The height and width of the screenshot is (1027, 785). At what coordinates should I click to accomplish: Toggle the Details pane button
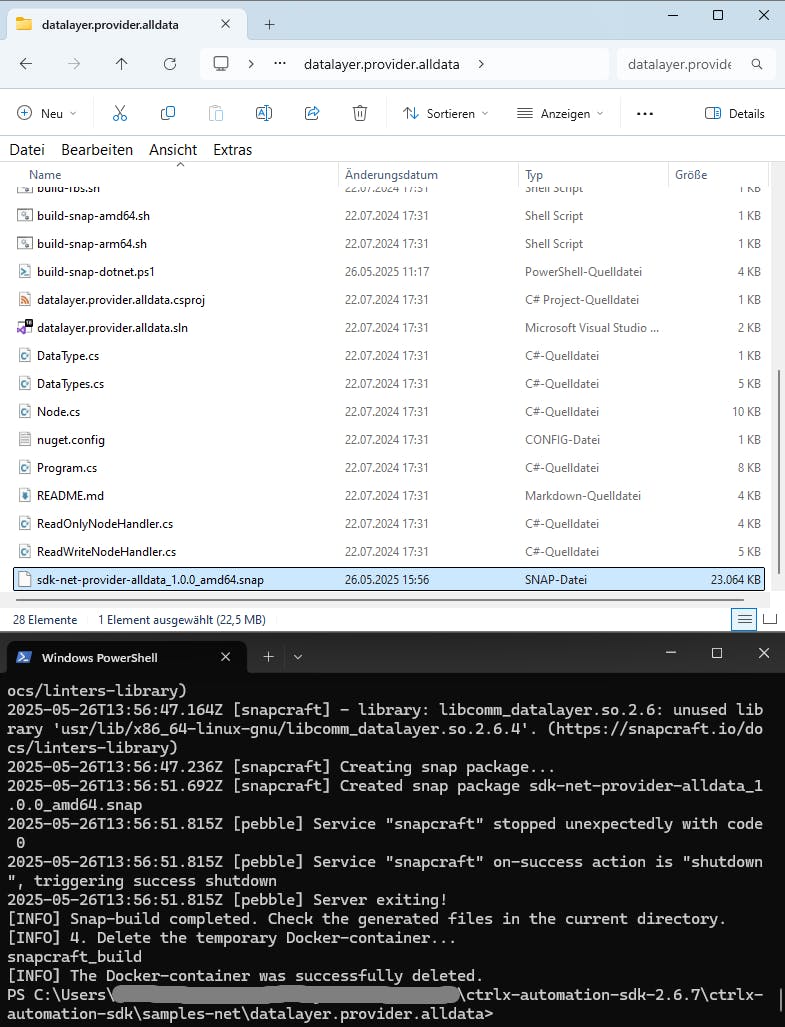click(x=734, y=113)
